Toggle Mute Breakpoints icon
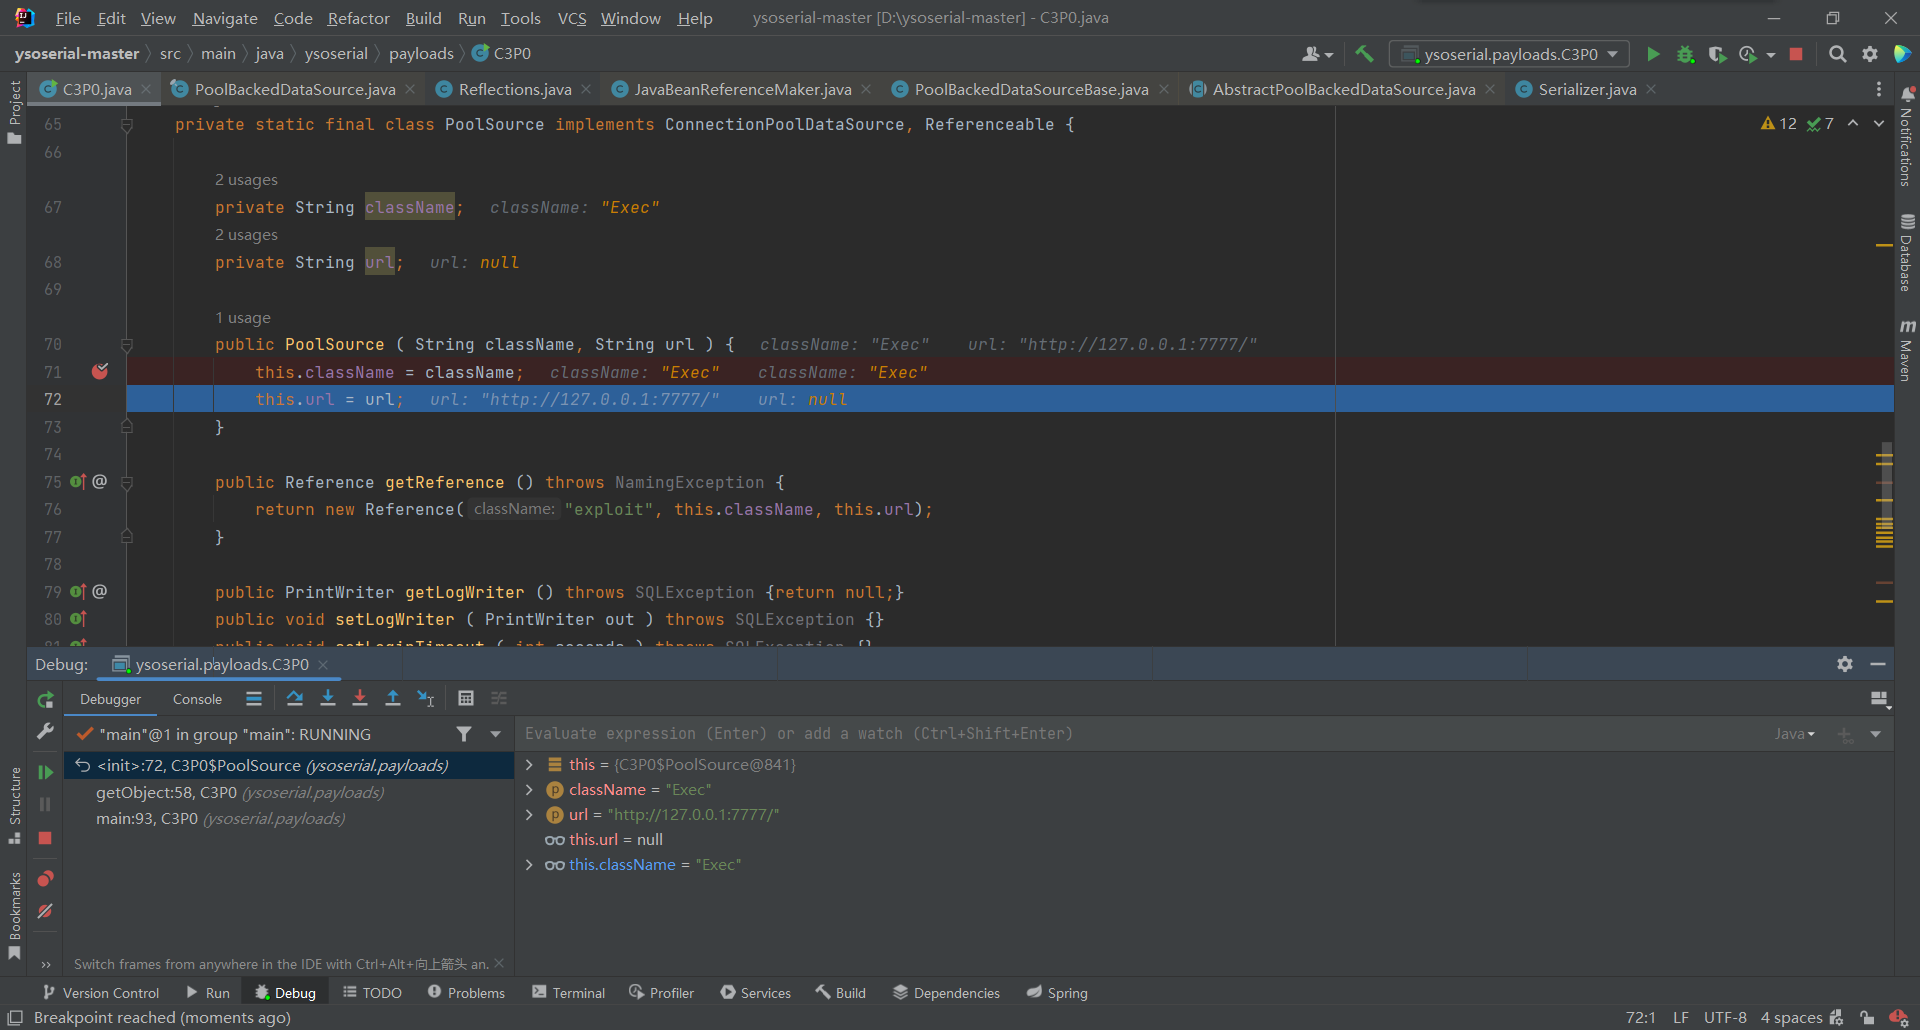 (x=45, y=911)
